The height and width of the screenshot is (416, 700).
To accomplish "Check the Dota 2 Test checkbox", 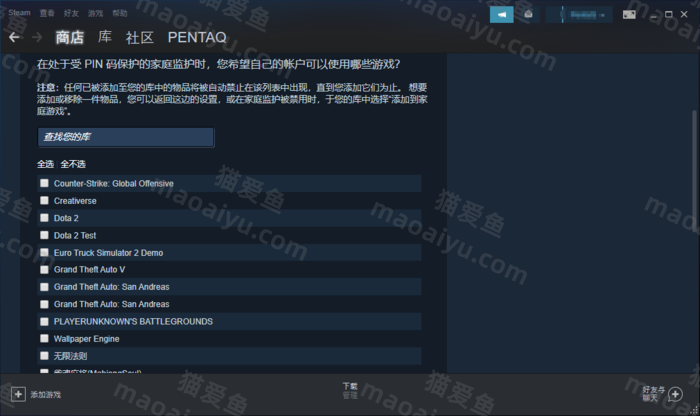I will (44, 235).
